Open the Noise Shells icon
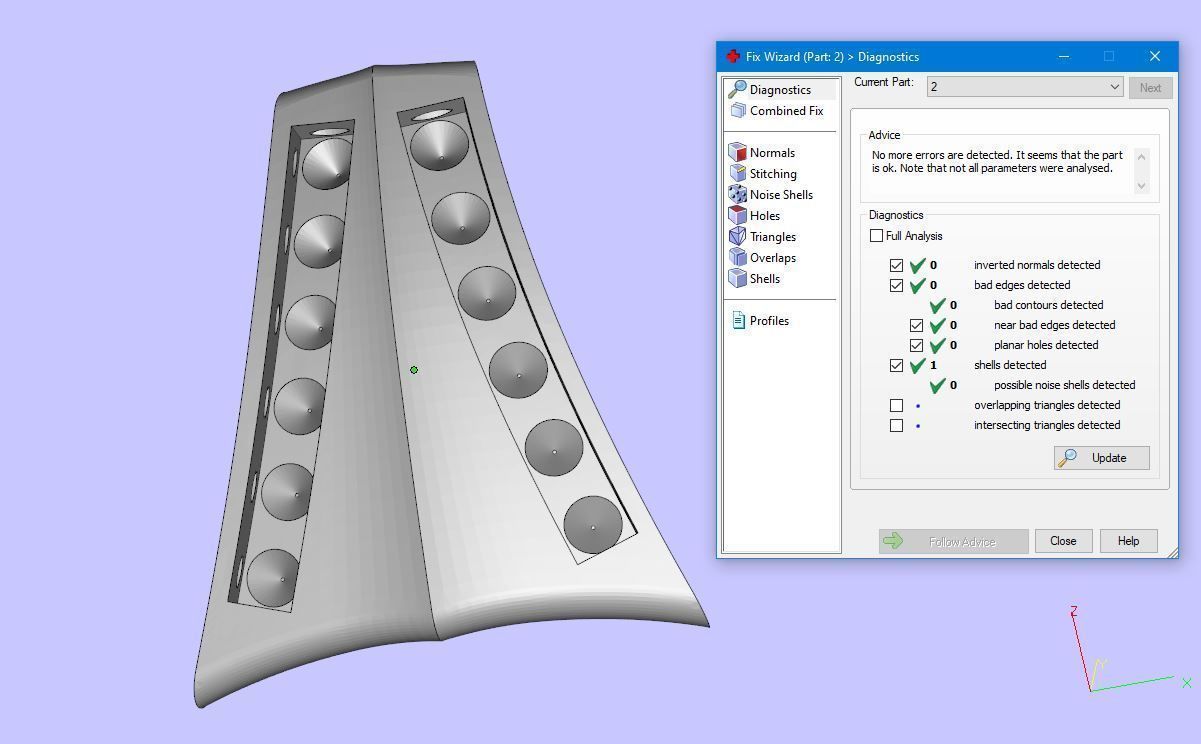Viewport: 1201px width, 744px height. [738, 194]
